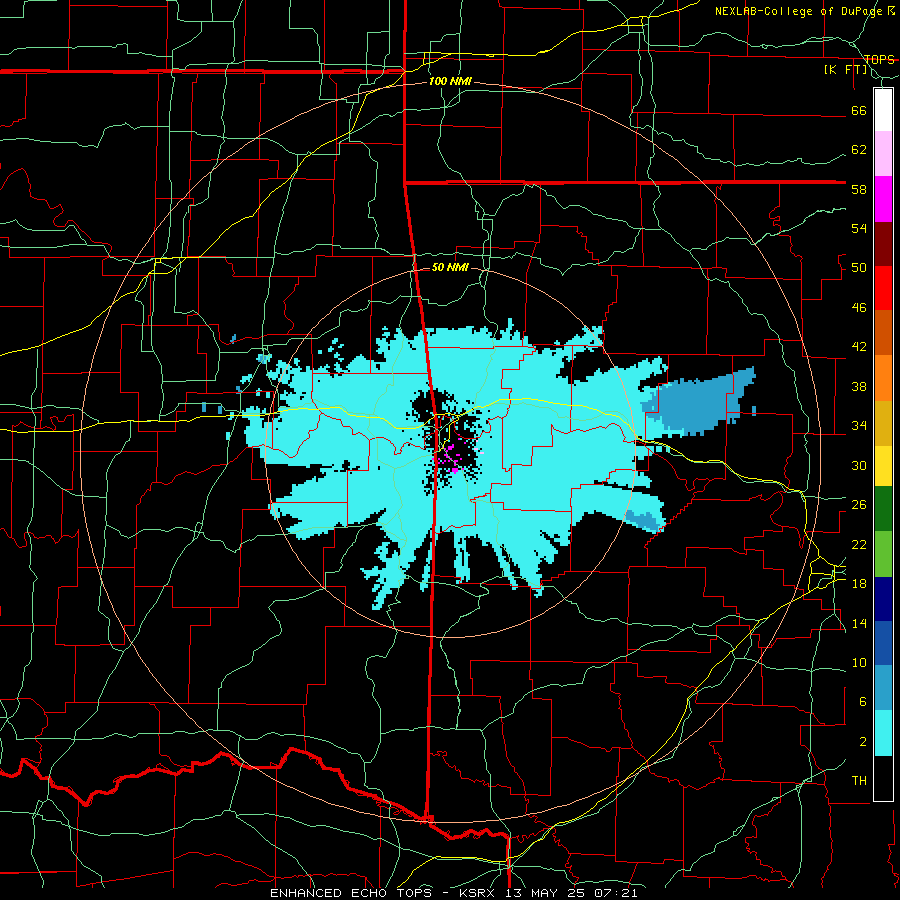Click the navy blue legend swatch
The height and width of the screenshot is (900, 900).
883,599
